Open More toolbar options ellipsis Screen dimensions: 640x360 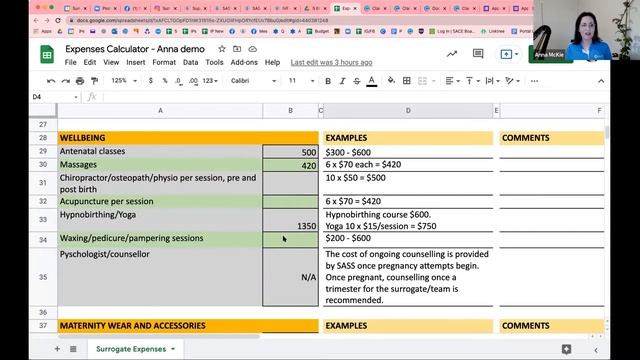click(x=534, y=81)
